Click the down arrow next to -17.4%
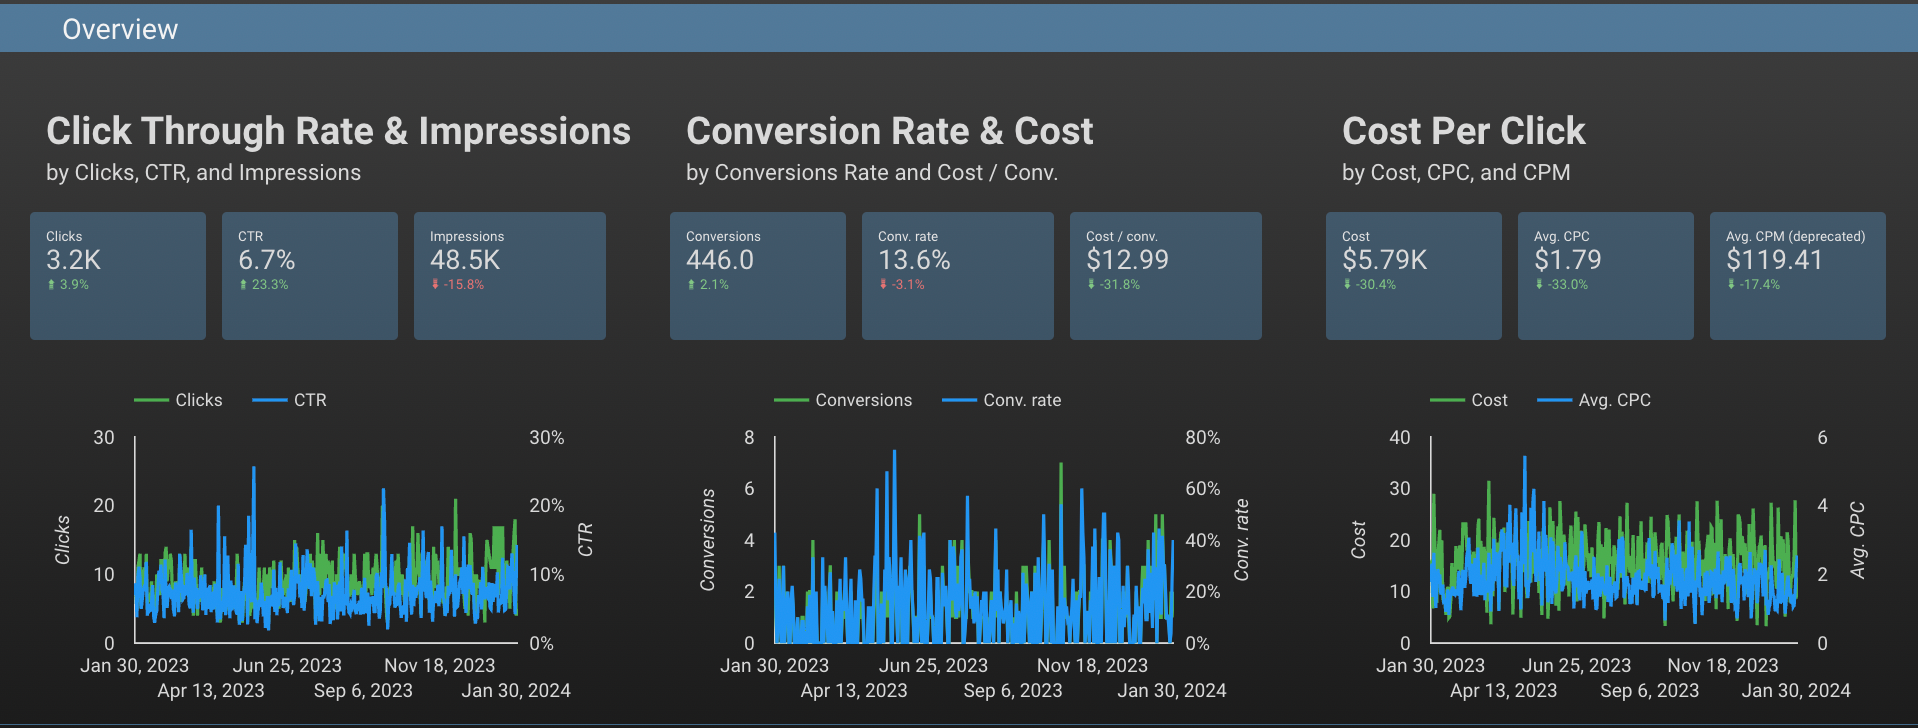 pyautogui.click(x=1731, y=285)
